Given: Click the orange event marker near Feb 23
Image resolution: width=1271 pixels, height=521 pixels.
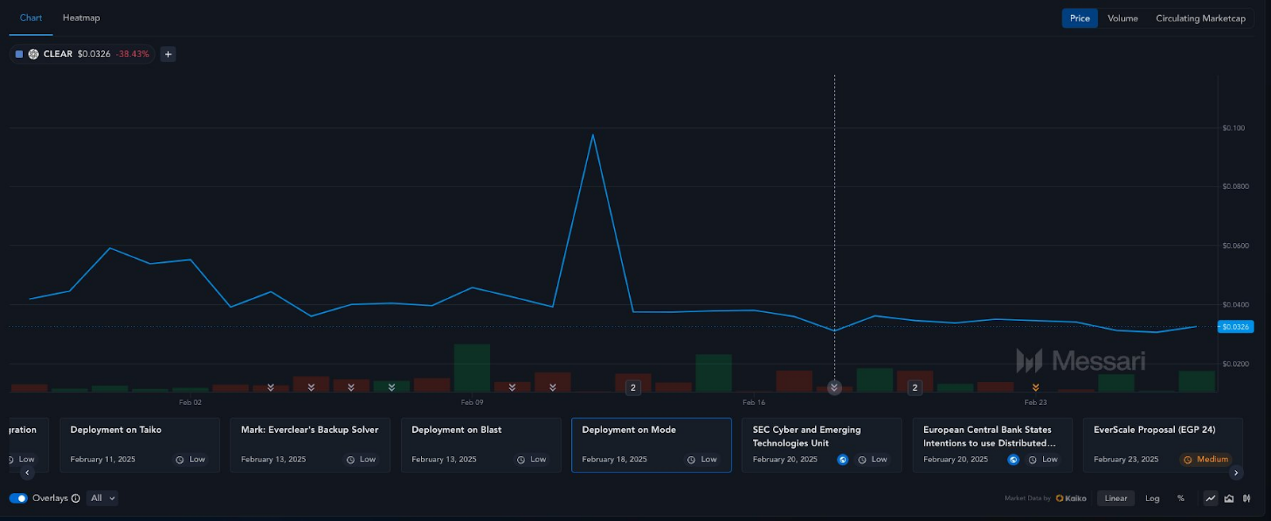Looking at the screenshot, I should pyautogui.click(x=1035, y=387).
